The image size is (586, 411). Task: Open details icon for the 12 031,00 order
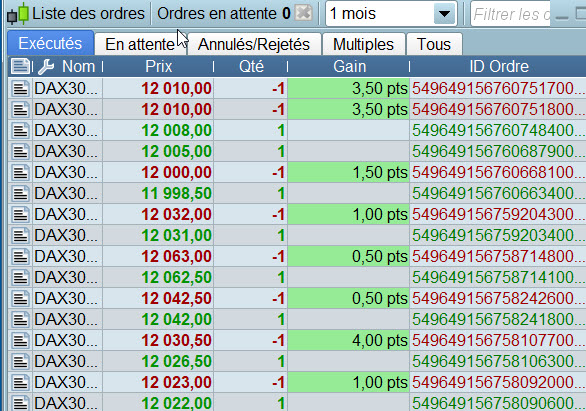pos(20,235)
